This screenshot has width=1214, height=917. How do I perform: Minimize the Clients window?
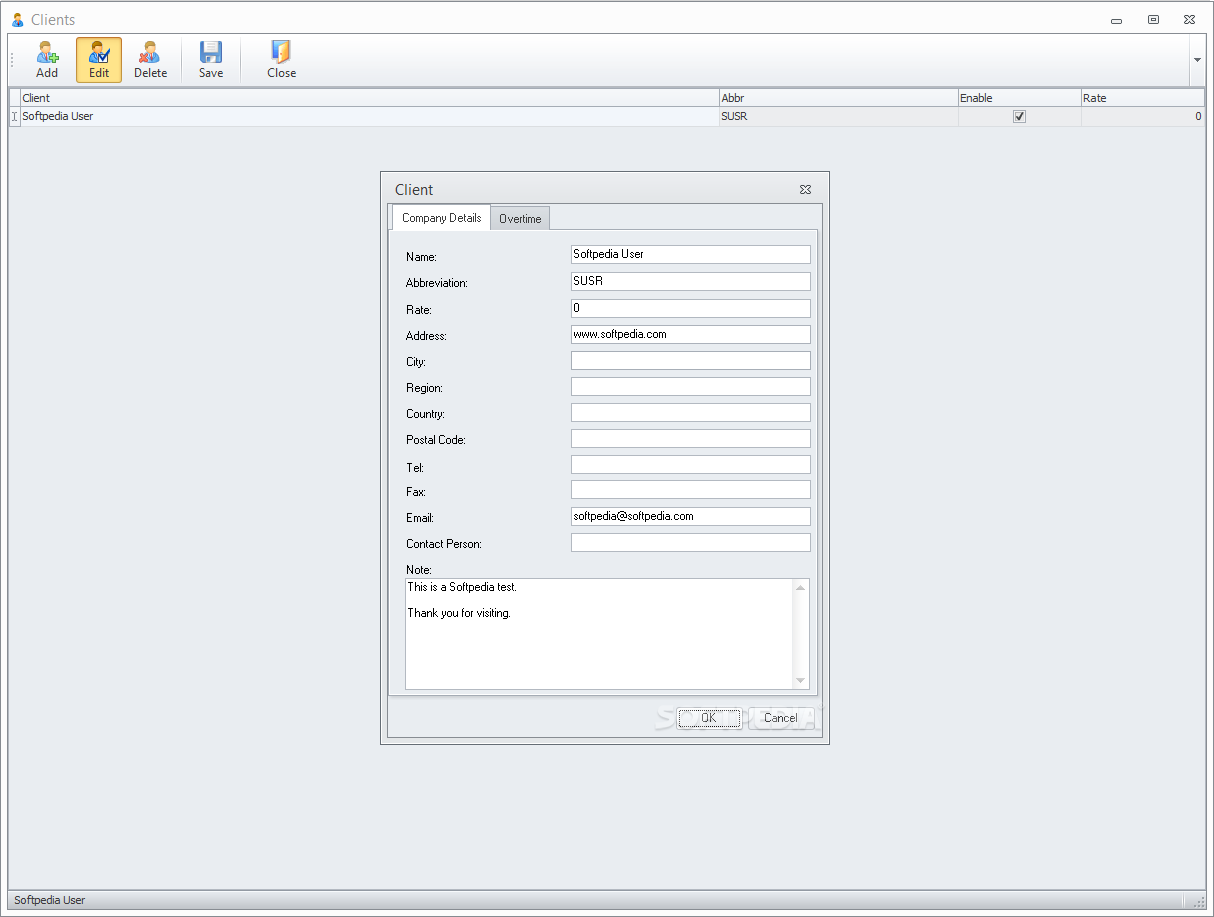pos(1117,19)
